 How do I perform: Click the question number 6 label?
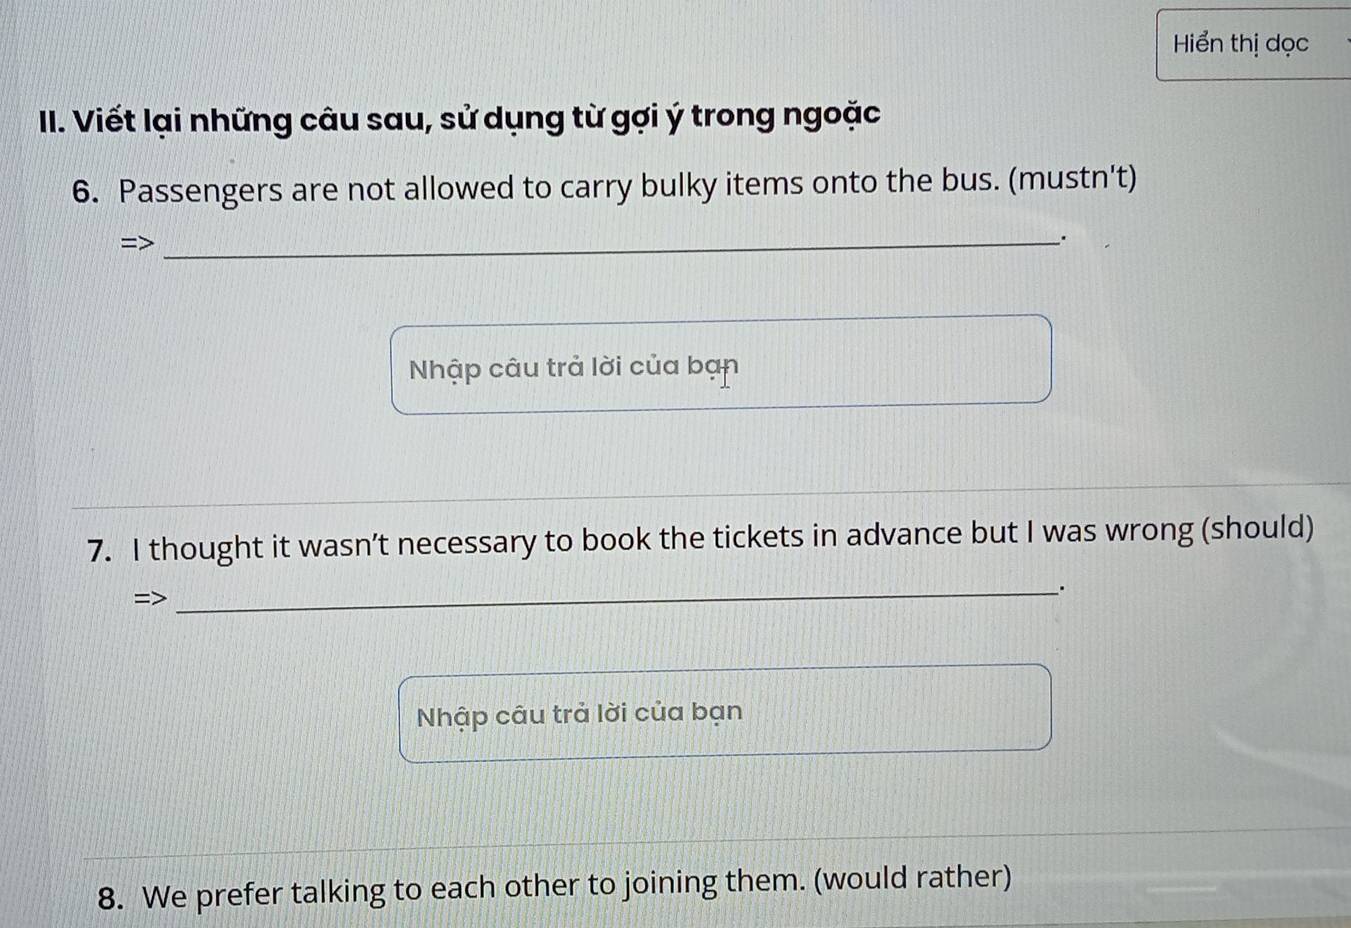click(x=88, y=192)
